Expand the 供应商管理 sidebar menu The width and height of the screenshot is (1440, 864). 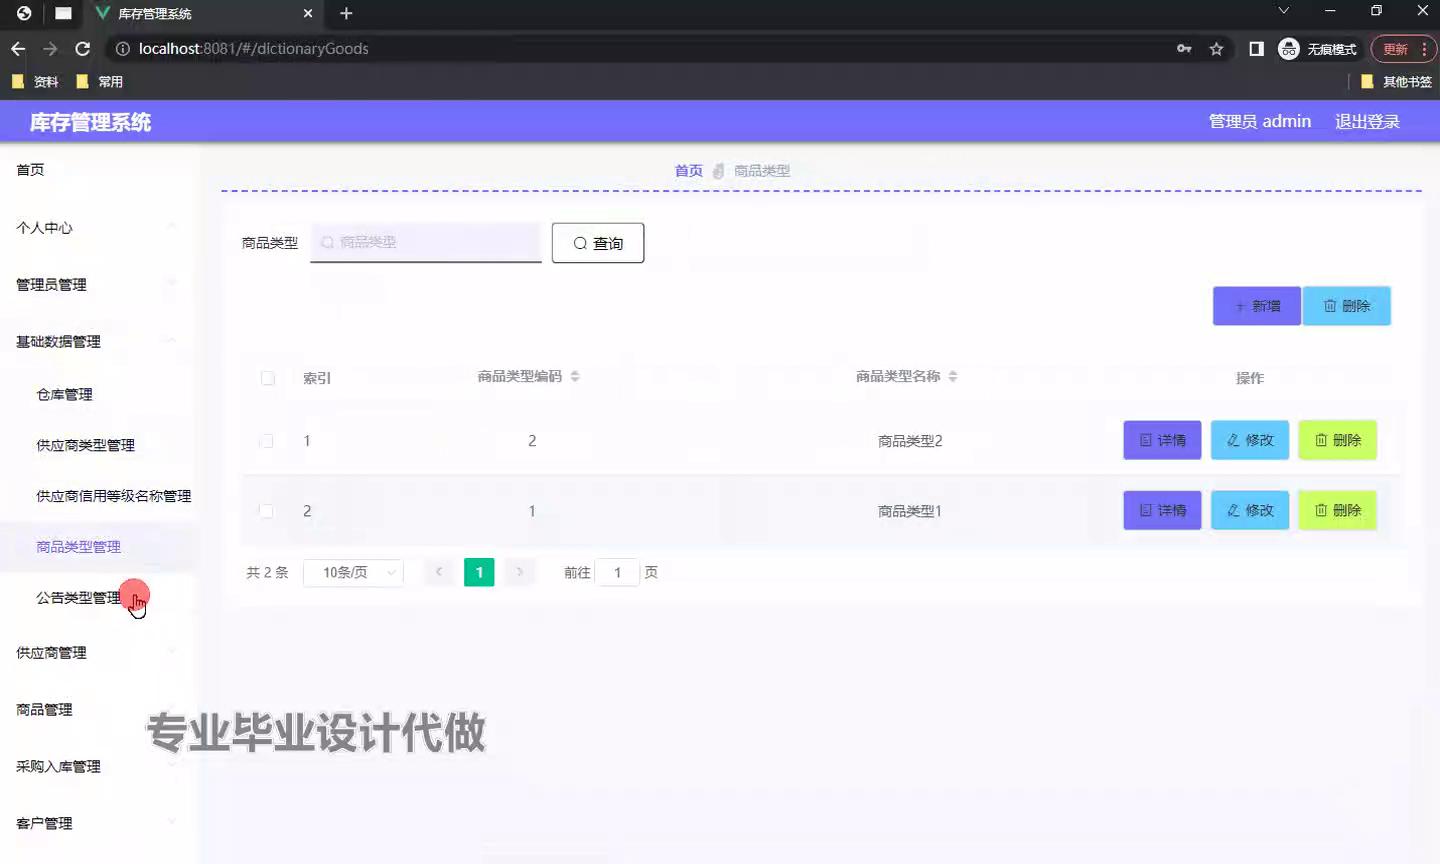pyautogui.click(x=51, y=653)
